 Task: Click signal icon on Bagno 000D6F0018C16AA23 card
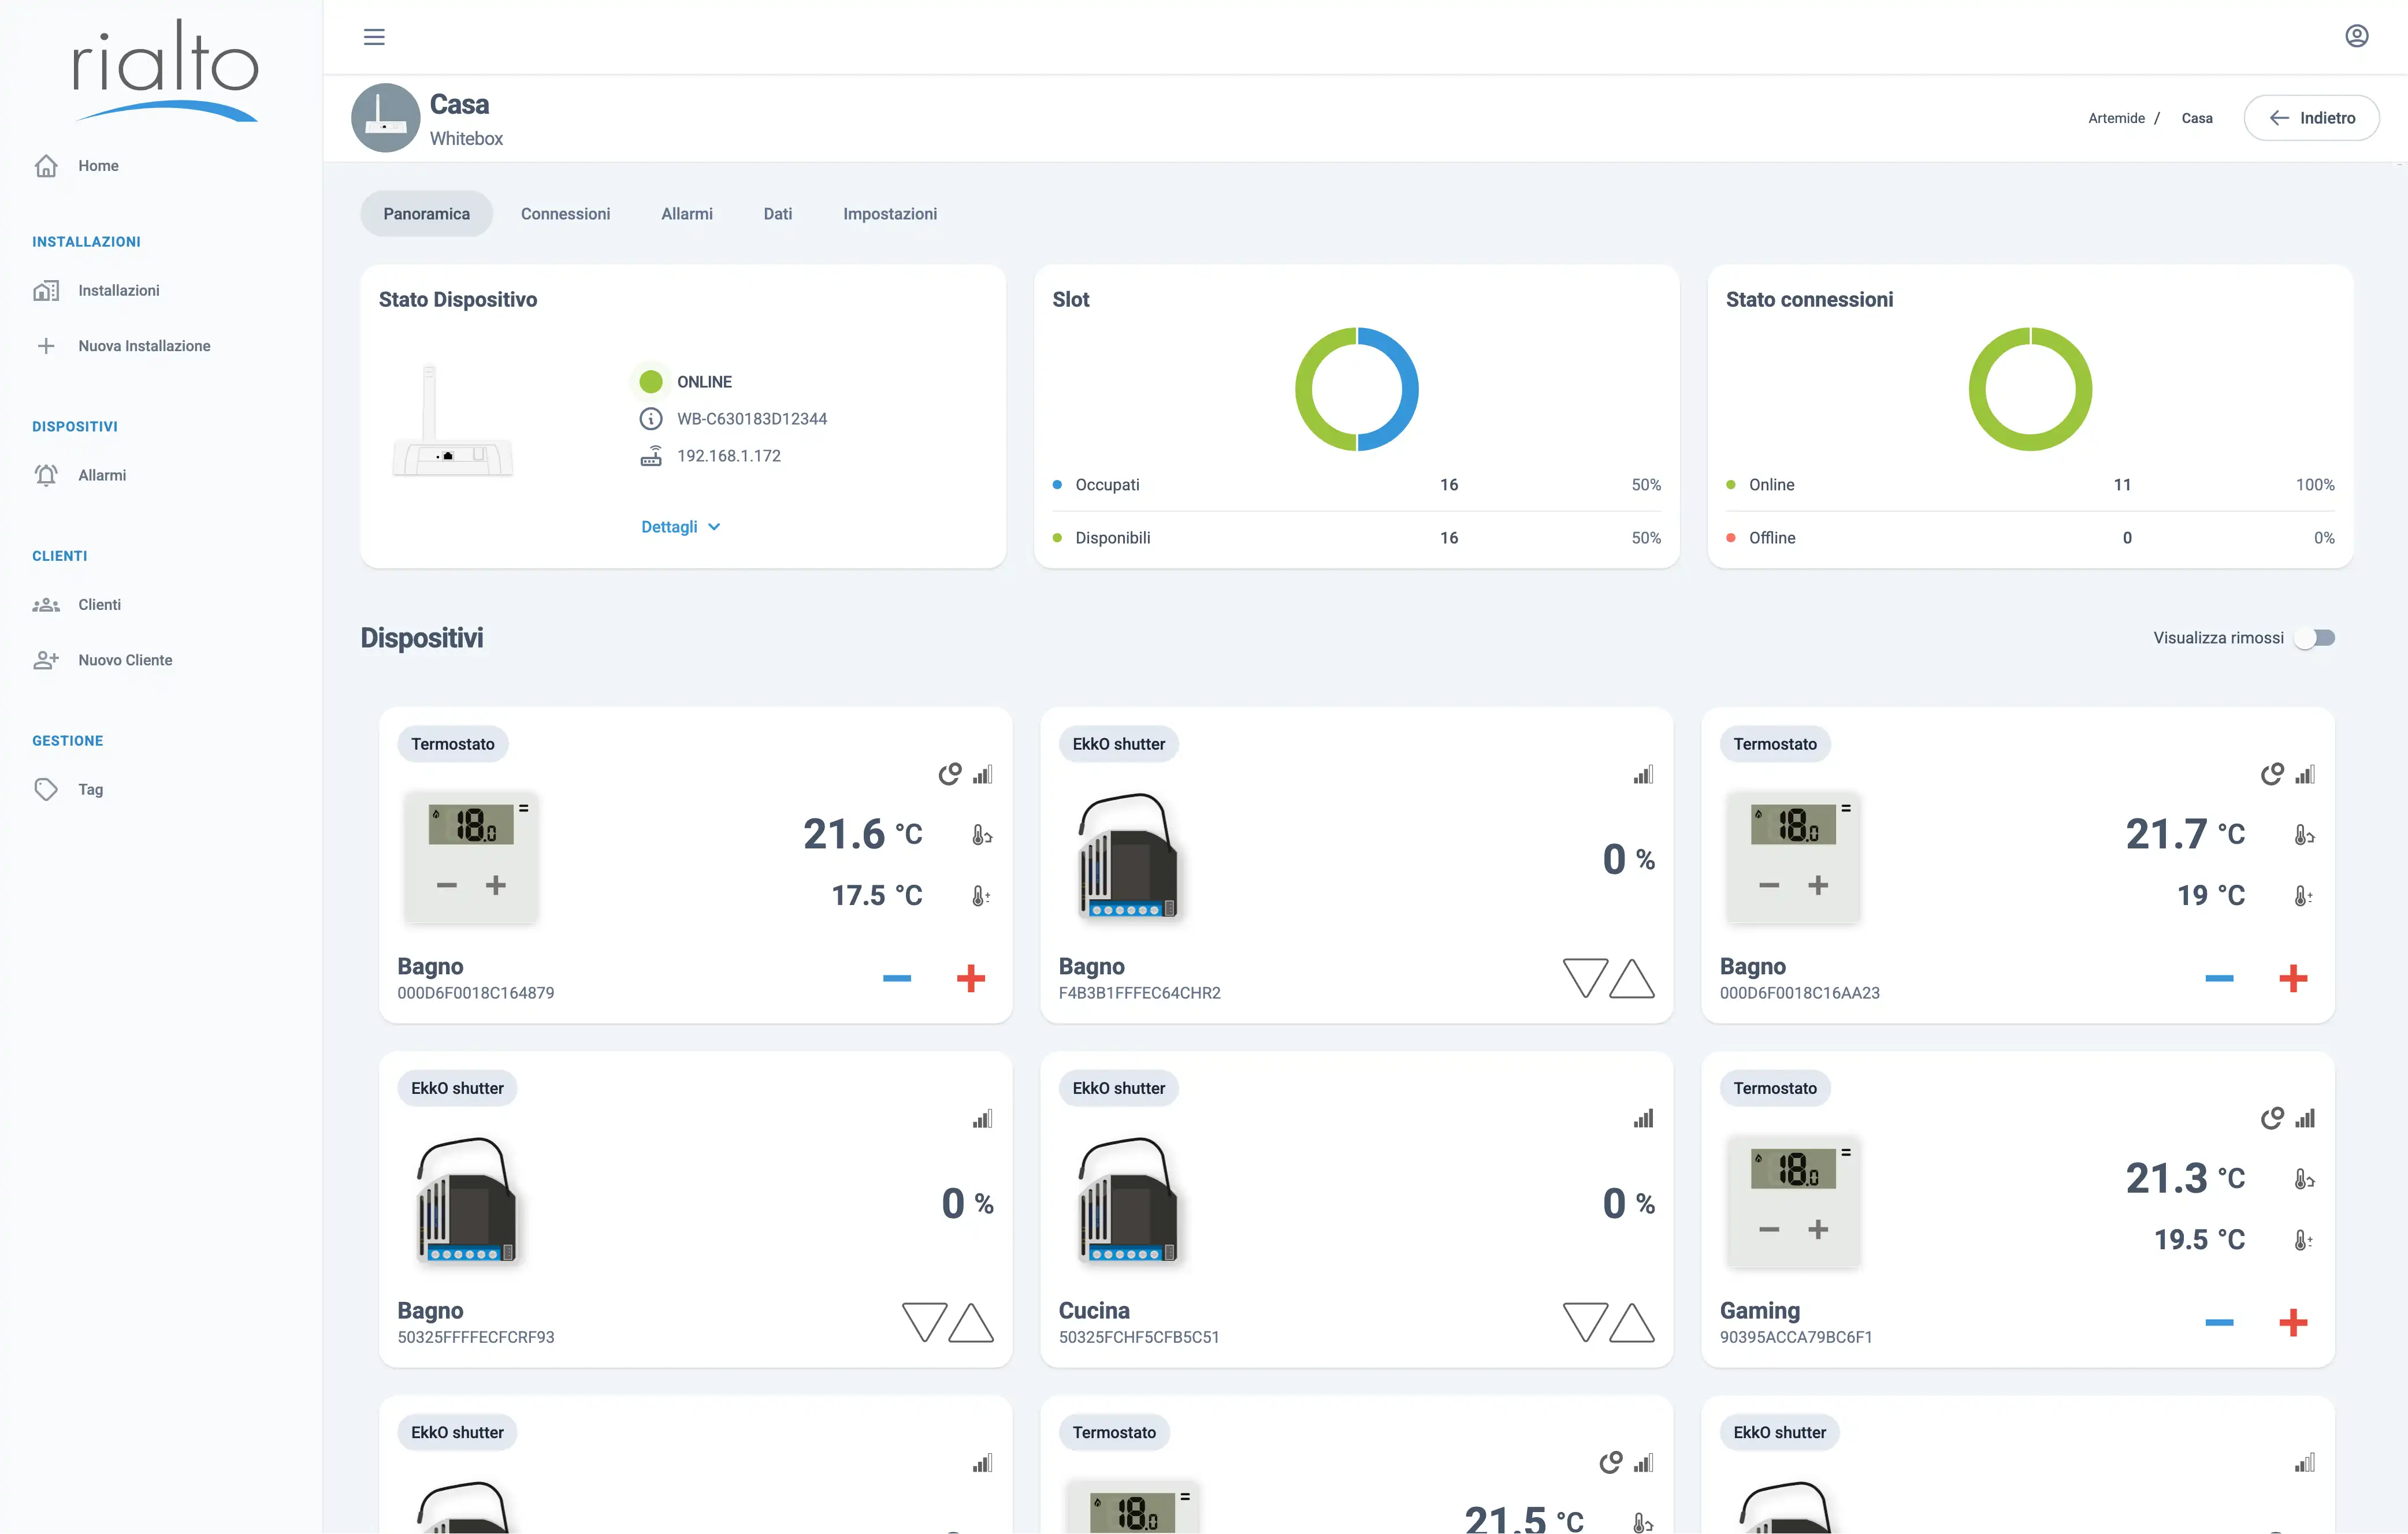pyautogui.click(x=2304, y=774)
